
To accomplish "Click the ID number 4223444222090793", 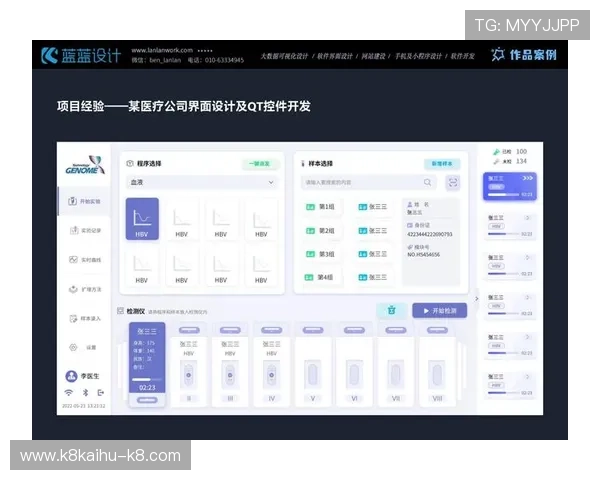I will click(x=429, y=234).
